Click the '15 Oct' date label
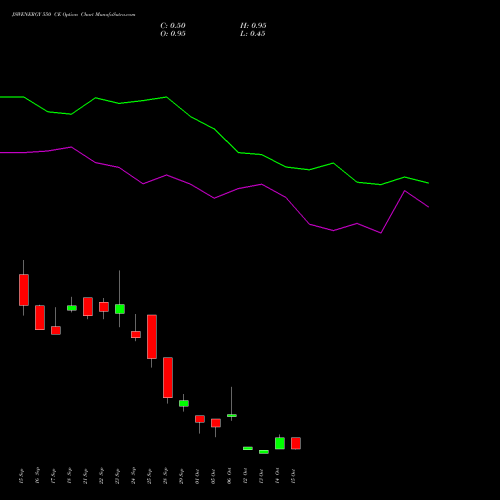The image size is (500, 500). tap(294, 476)
